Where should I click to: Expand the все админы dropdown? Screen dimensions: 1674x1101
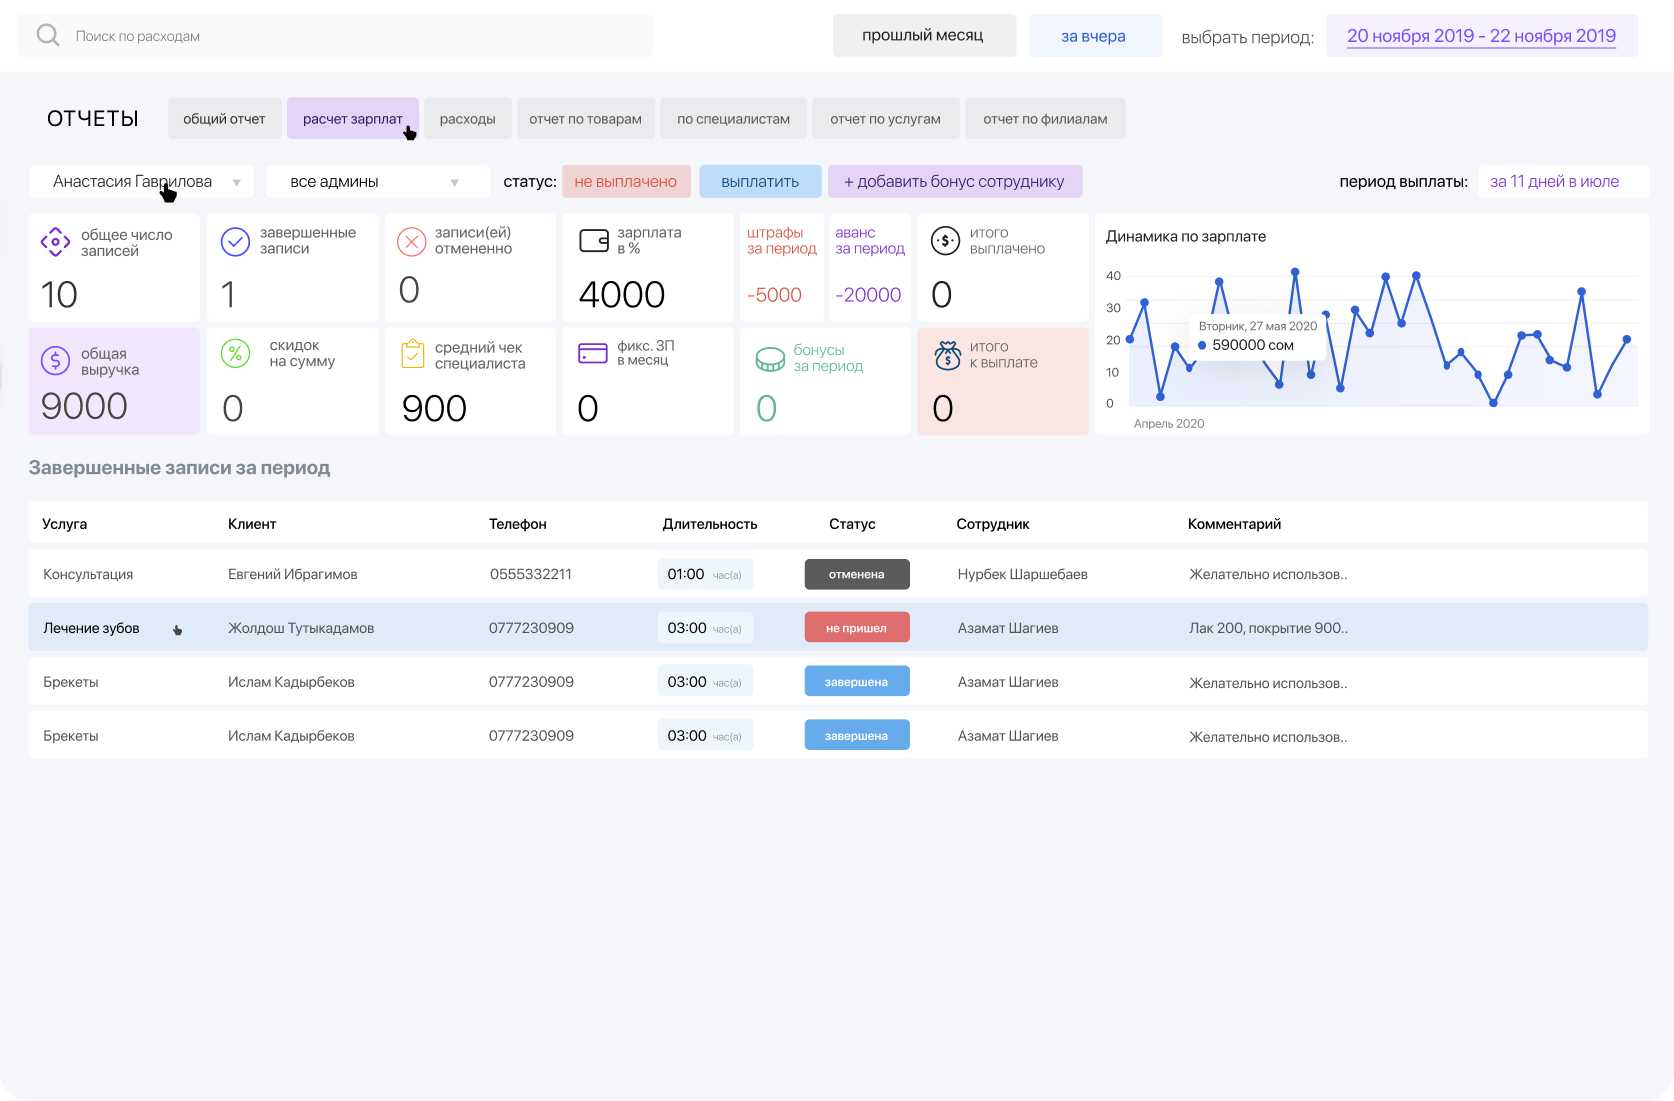377,182
